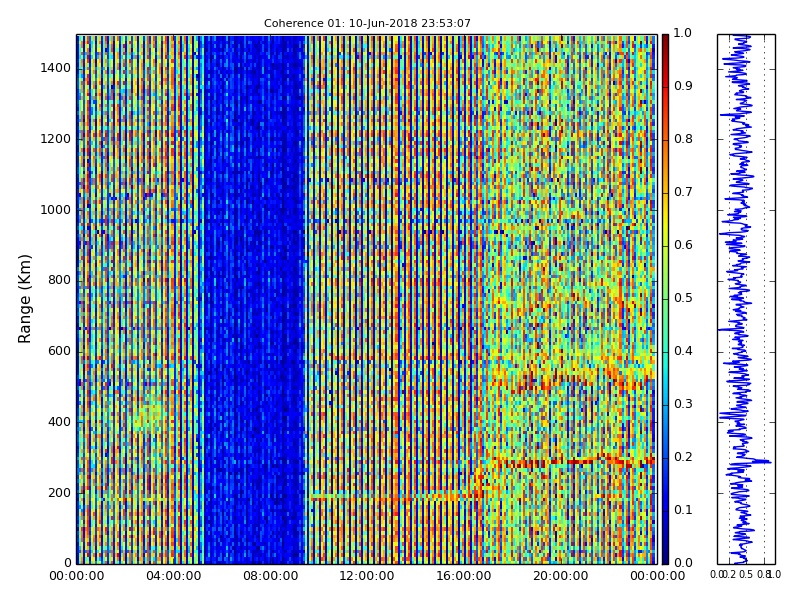Screen dimensions: 800x600
Task: Click the colorbar 0.2 value label
Action: (x=683, y=457)
